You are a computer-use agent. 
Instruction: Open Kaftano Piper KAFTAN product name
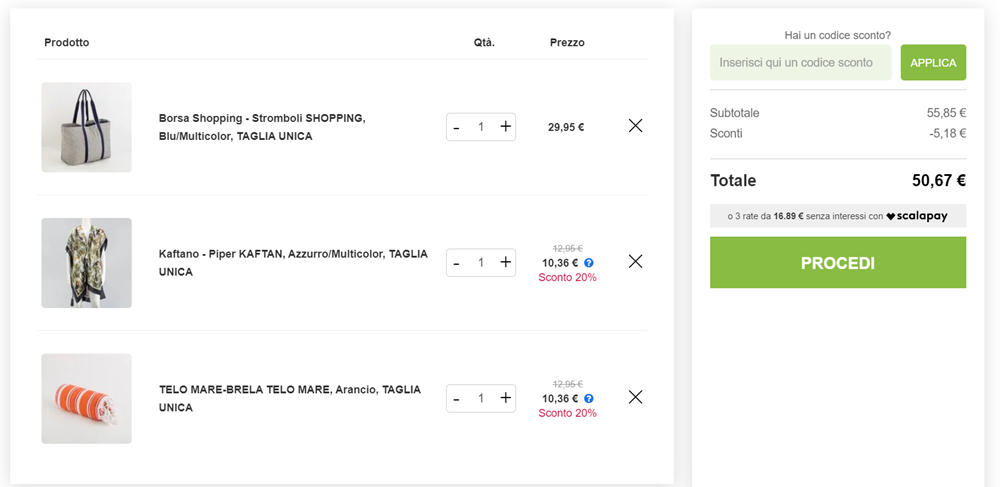(x=293, y=263)
